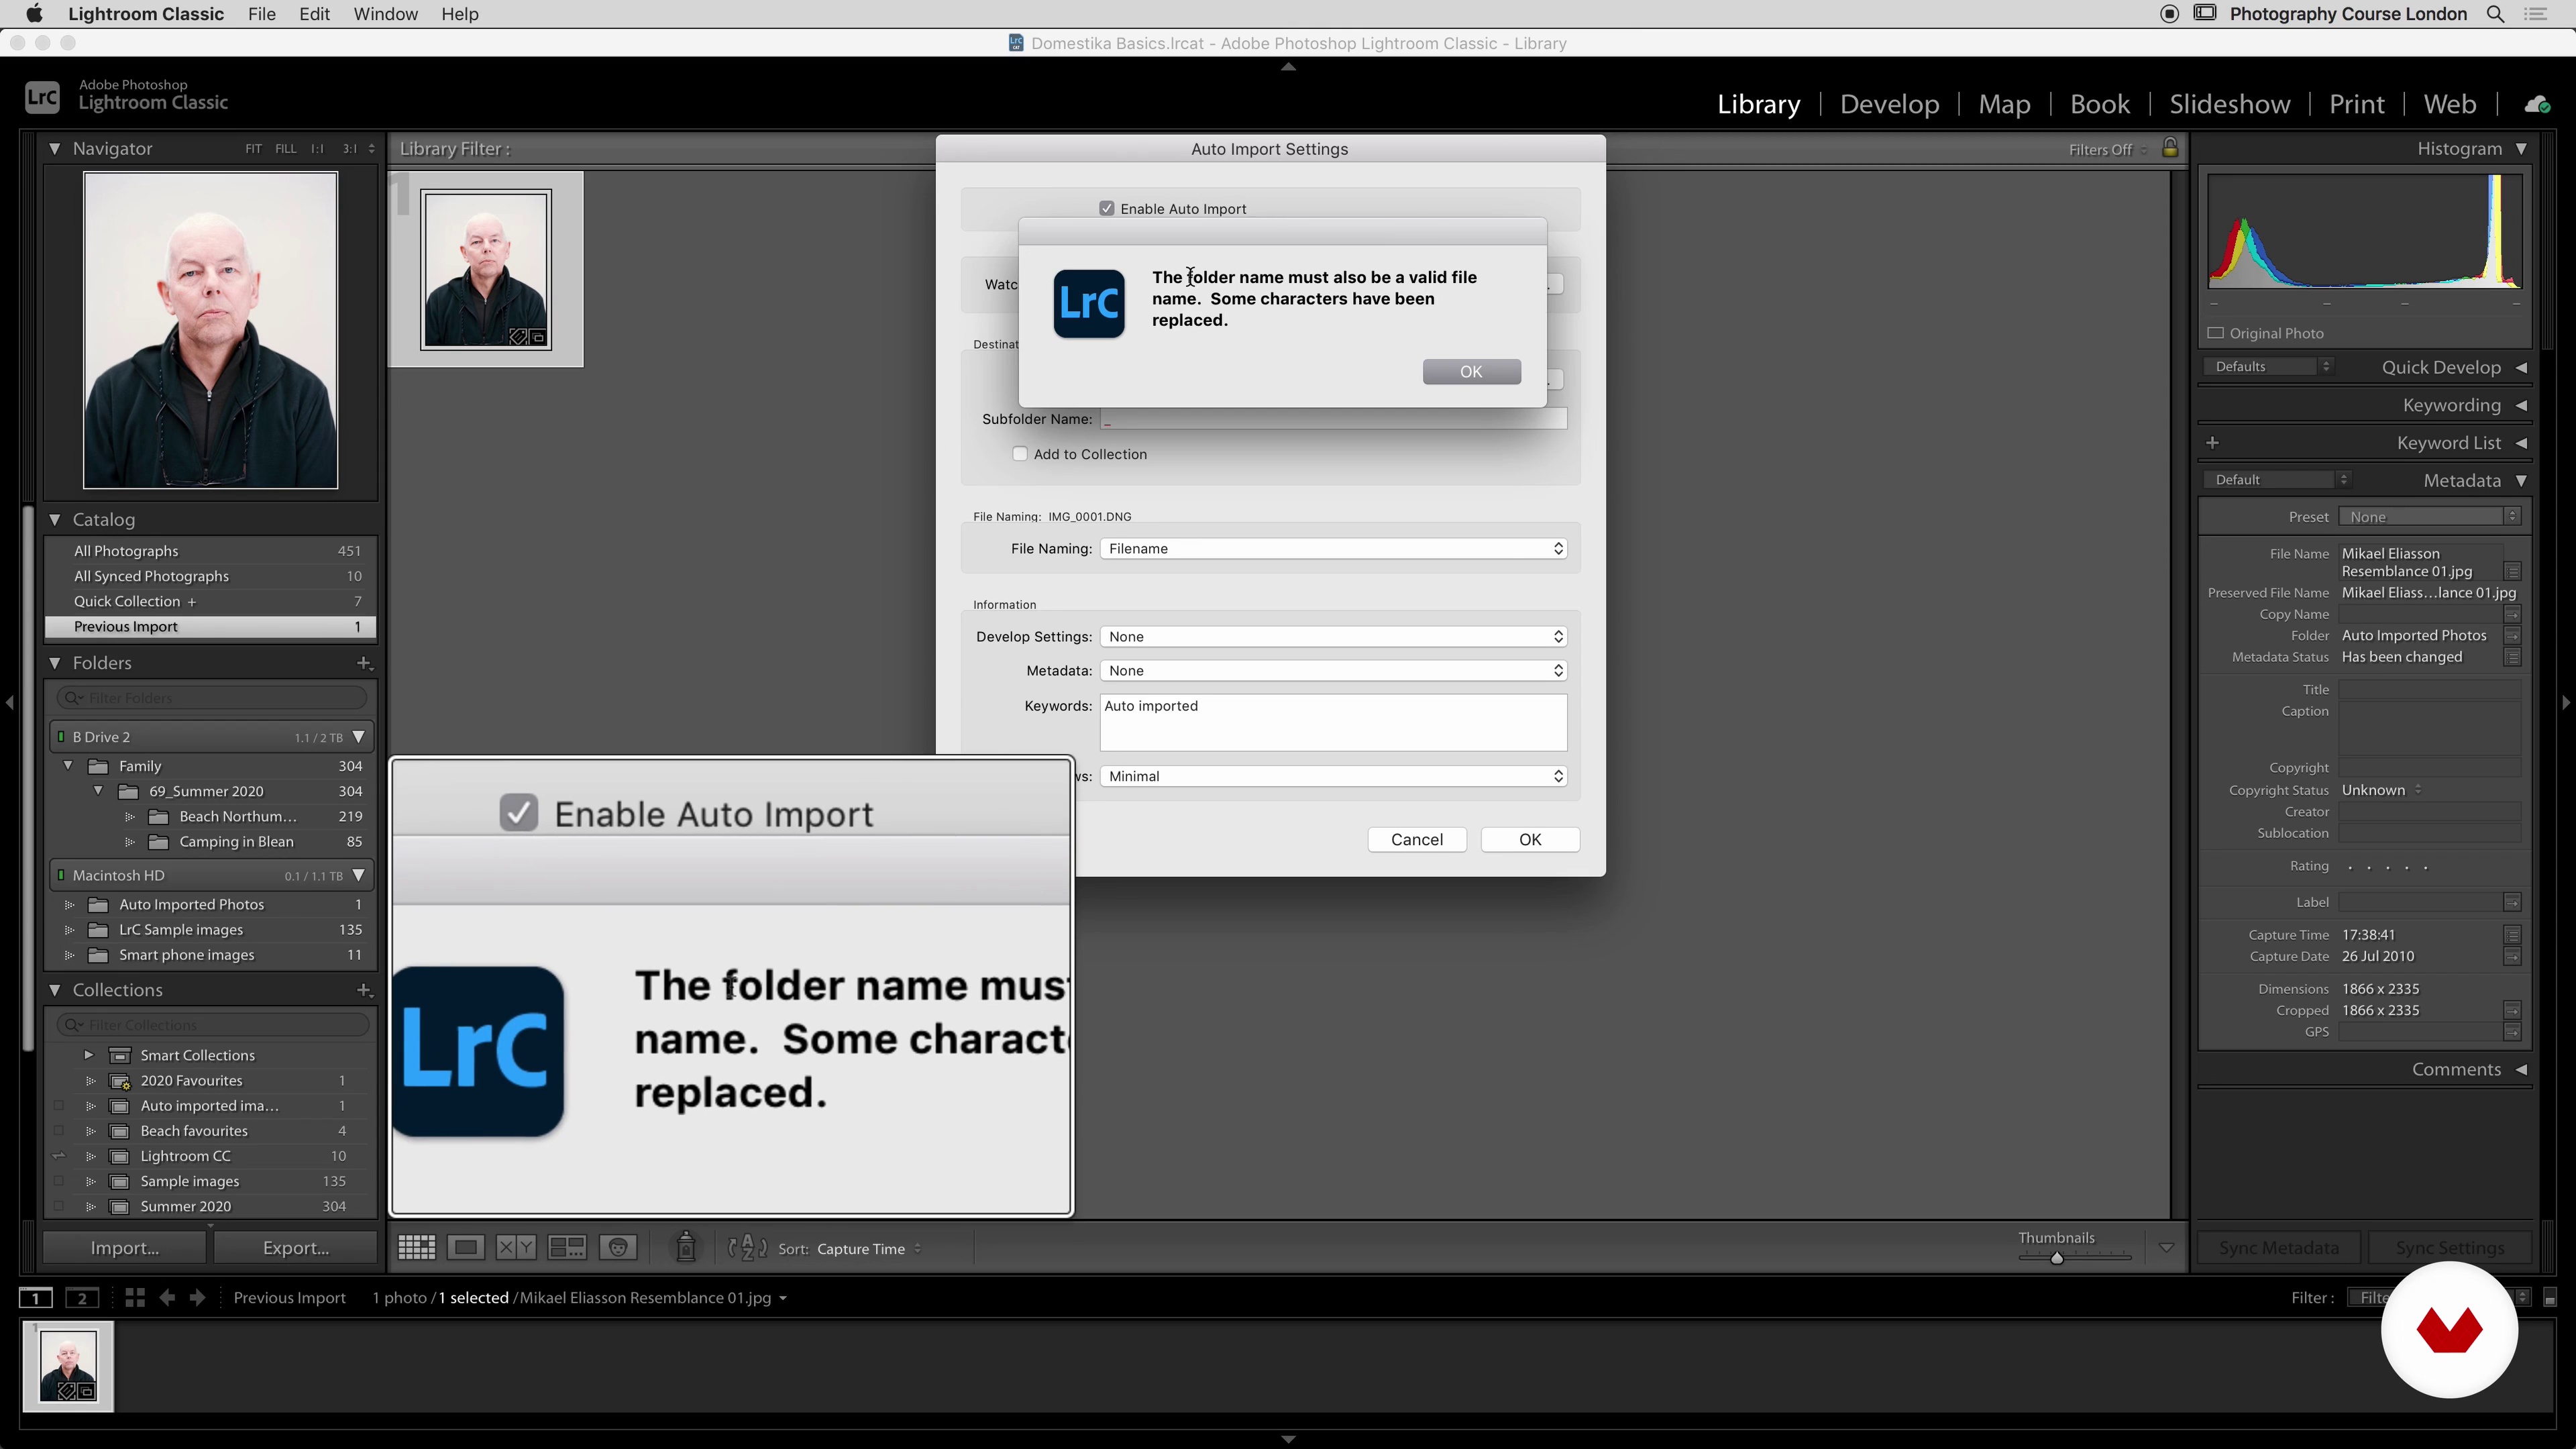Switch to the Map module

coord(2004,104)
